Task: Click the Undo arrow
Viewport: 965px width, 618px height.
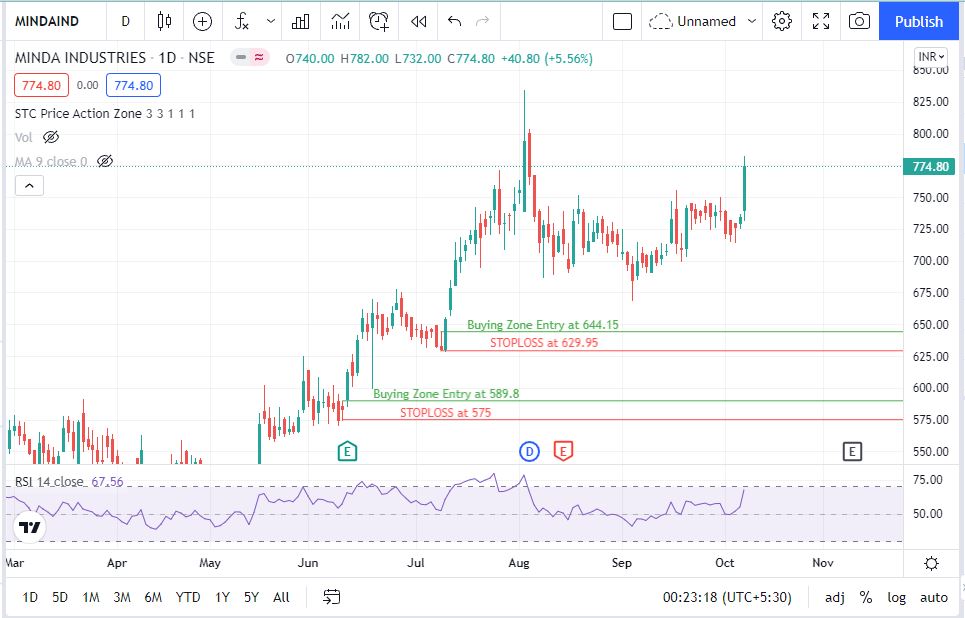Action: click(x=455, y=21)
